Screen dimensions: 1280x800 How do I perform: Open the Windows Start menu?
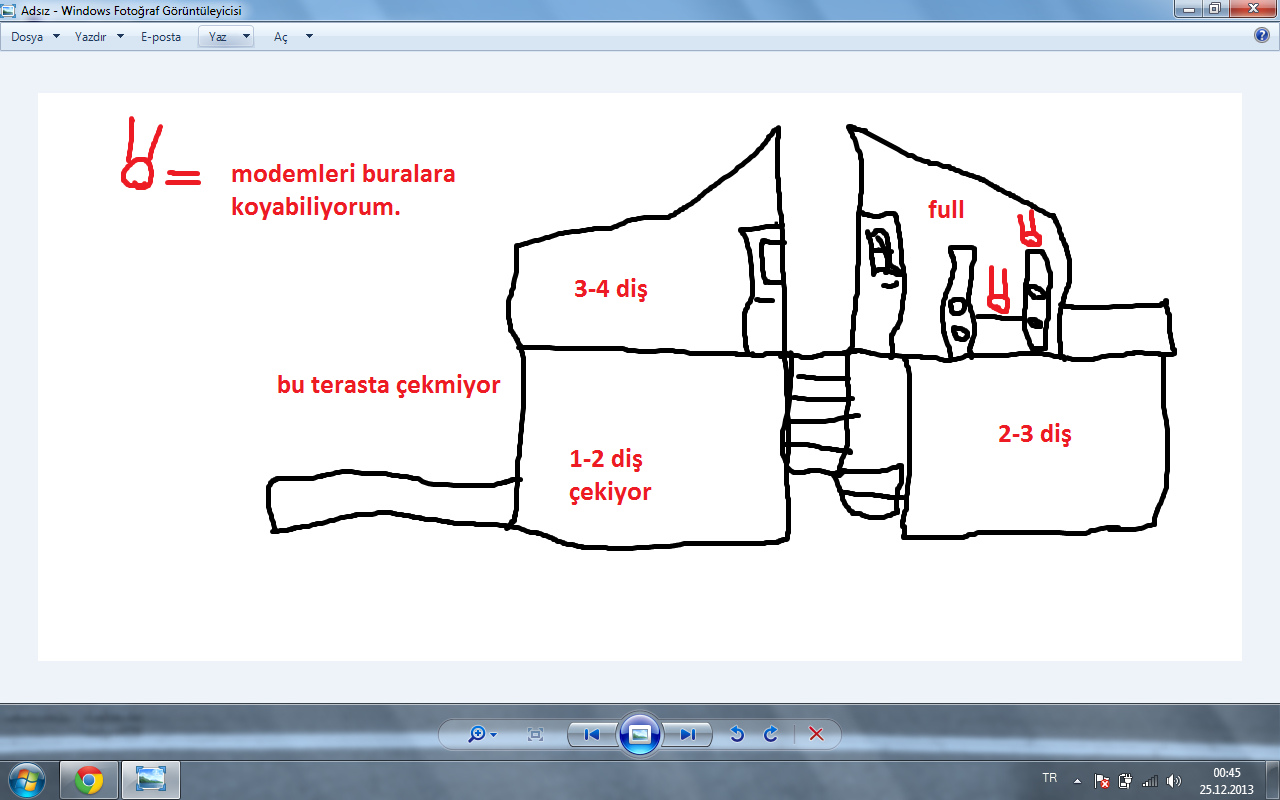(26, 780)
